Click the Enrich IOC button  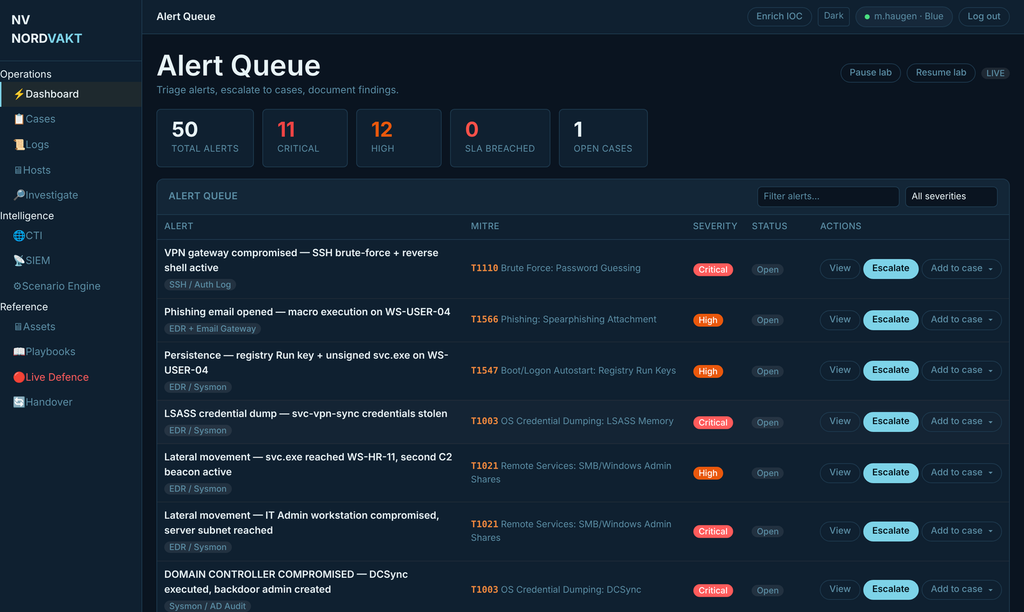click(x=779, y=16)
